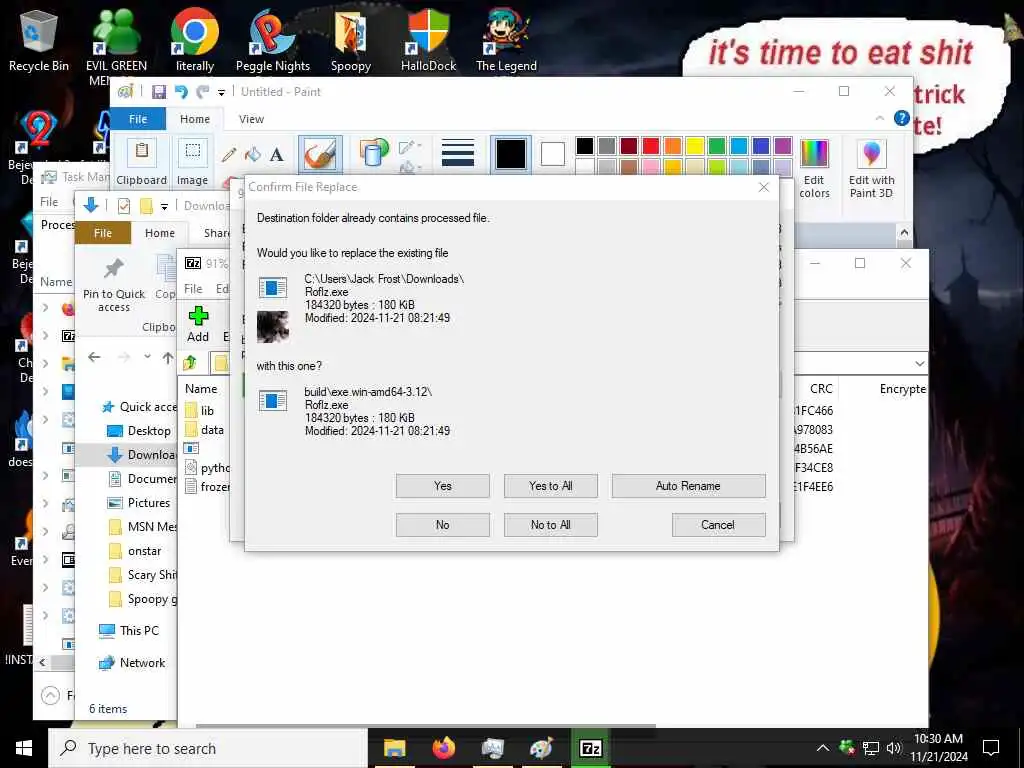The image size is (1024, 768).
Task: Sort 7-Zip list by CRC column
Action: tap(821, 389)
